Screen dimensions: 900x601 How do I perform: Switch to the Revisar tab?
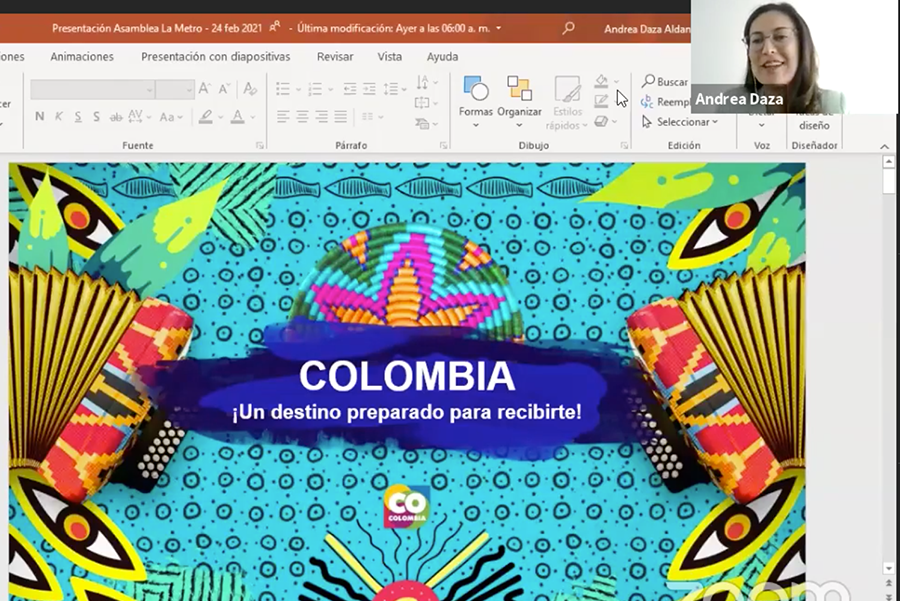[x=335, y=57]
